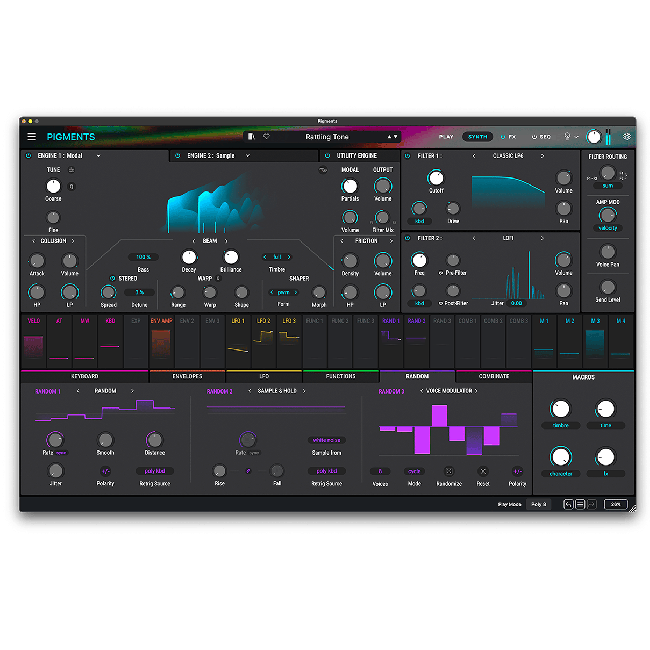Open the ENVELOPES modulation tab
The image size is (650, 650).
[x=187, y=376]
